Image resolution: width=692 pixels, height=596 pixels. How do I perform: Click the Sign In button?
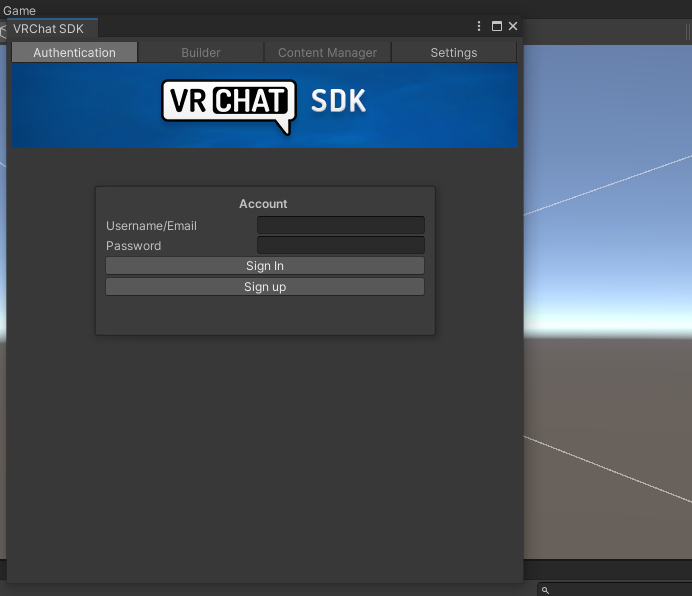(265, 266)
